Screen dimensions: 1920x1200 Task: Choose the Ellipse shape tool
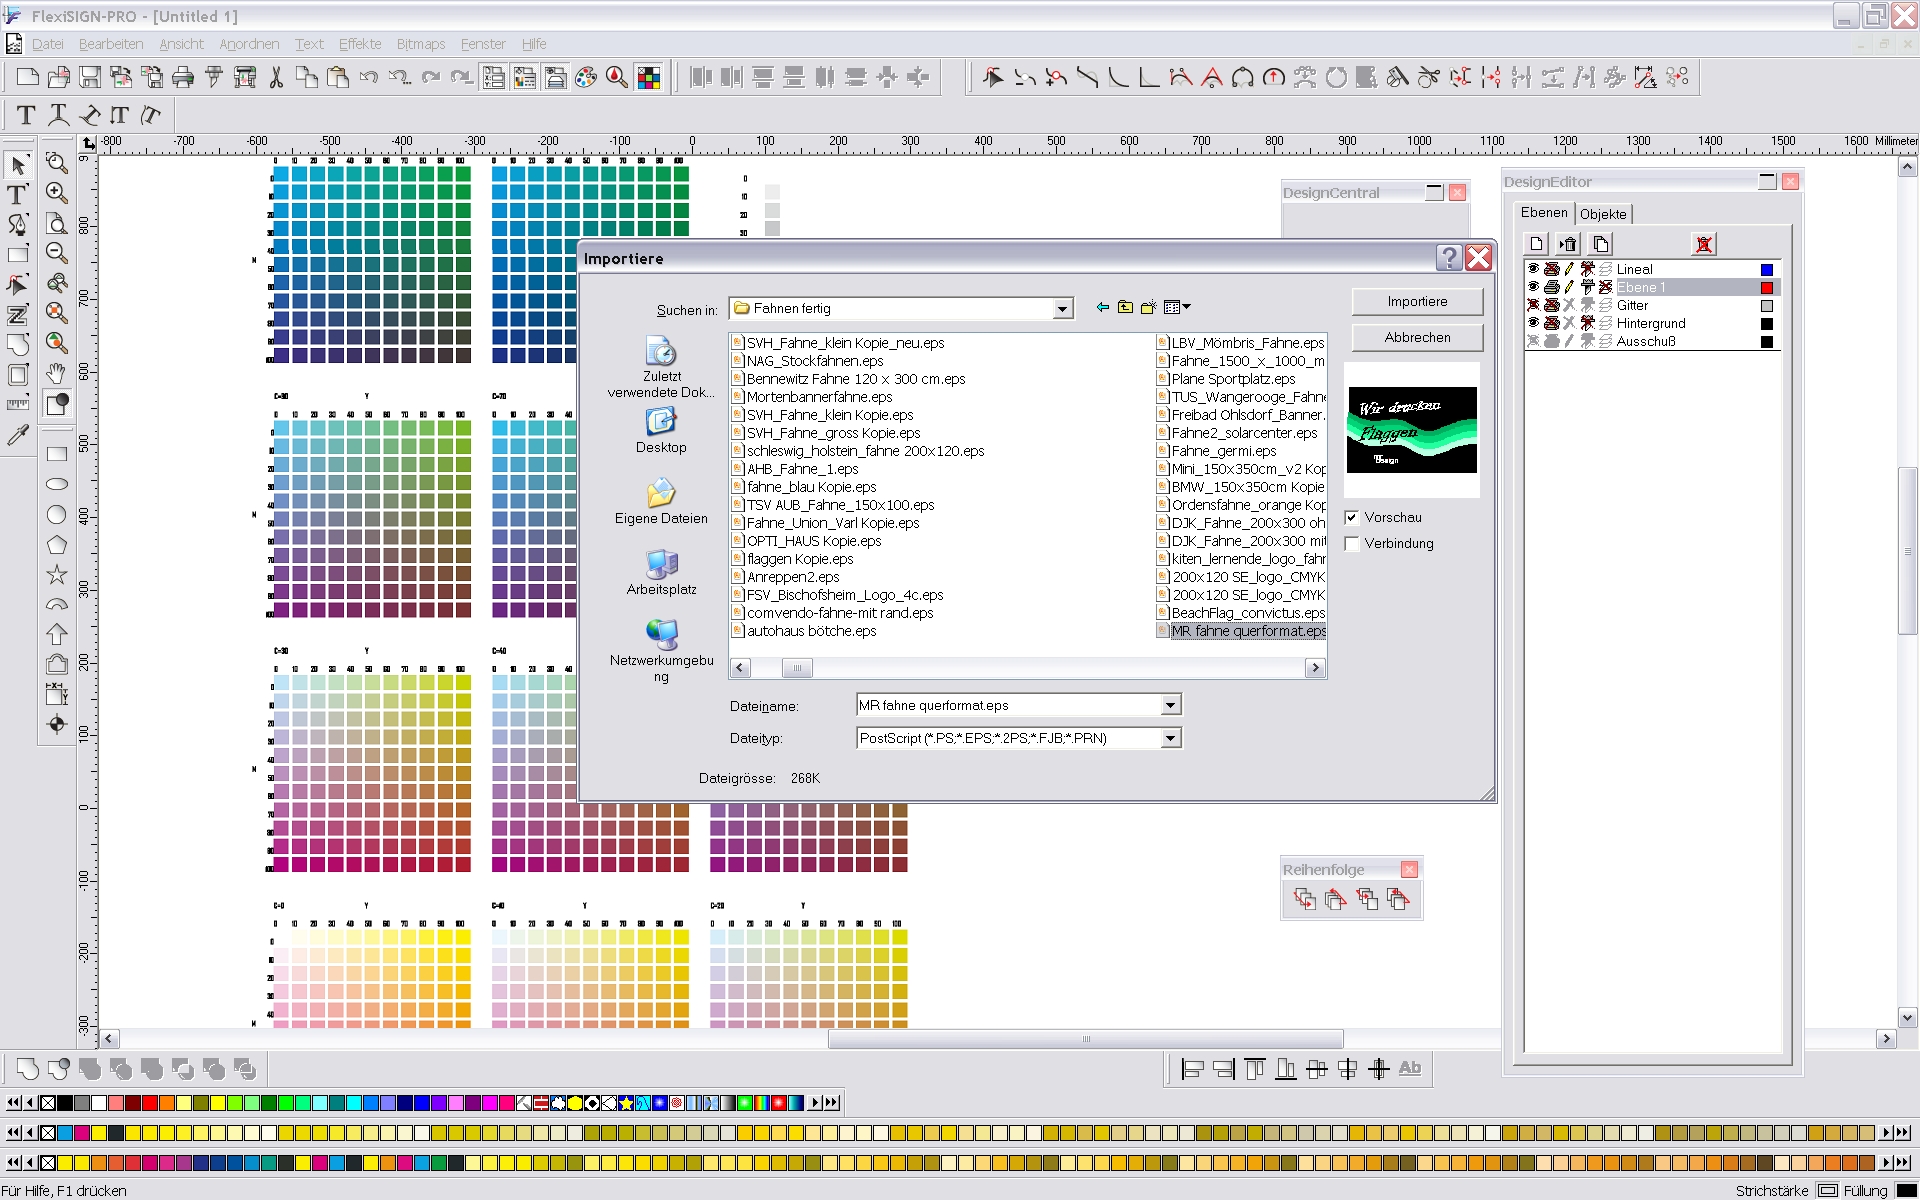point(57,484)
